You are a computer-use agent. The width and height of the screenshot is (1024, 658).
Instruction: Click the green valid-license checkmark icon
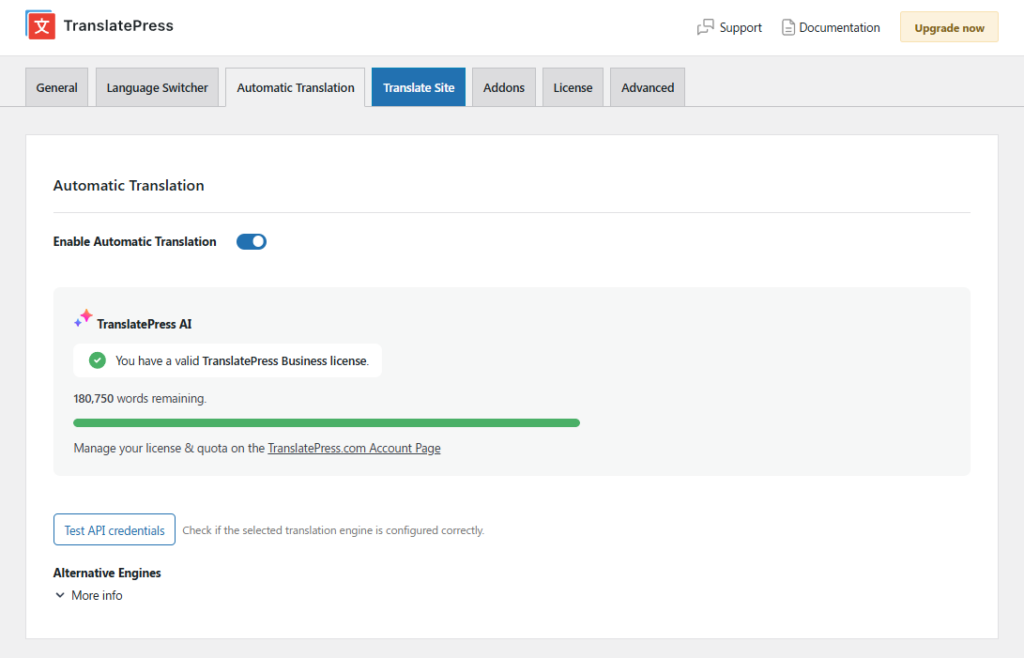click(97, 360)
